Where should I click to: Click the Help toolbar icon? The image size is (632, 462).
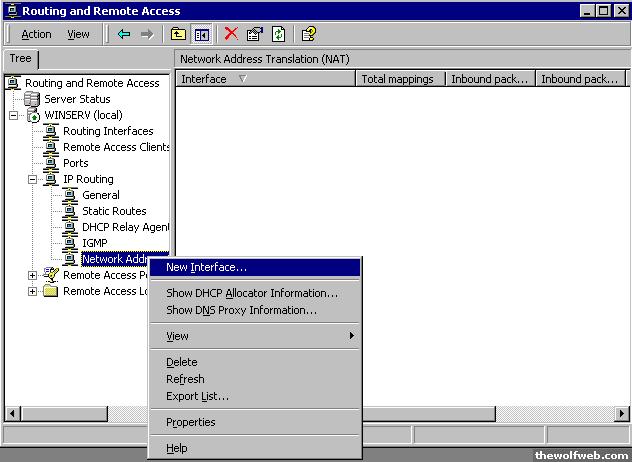point(308,34)
